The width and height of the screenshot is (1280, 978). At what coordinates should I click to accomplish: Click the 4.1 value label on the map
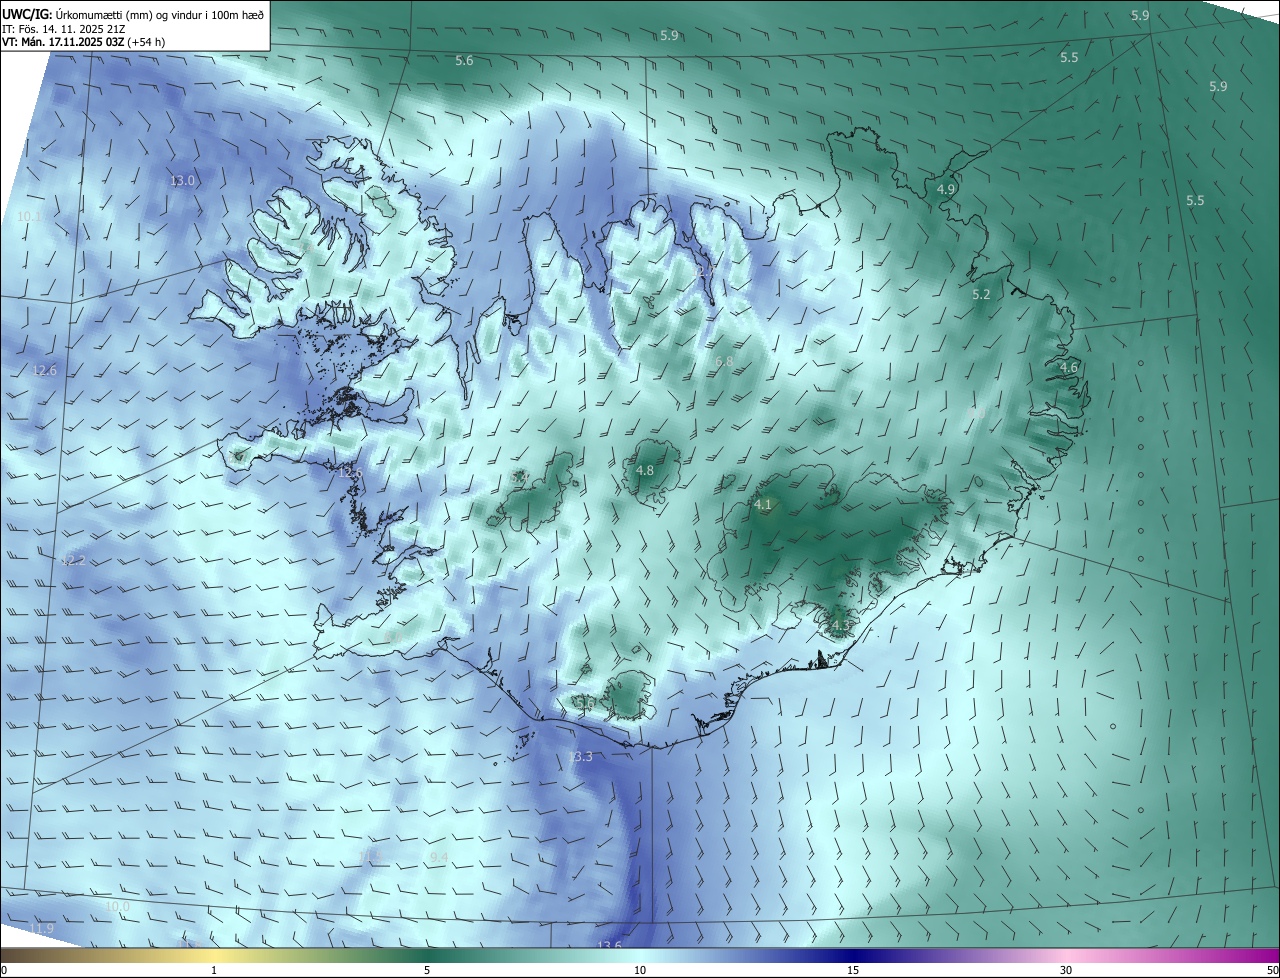(763, 505)
